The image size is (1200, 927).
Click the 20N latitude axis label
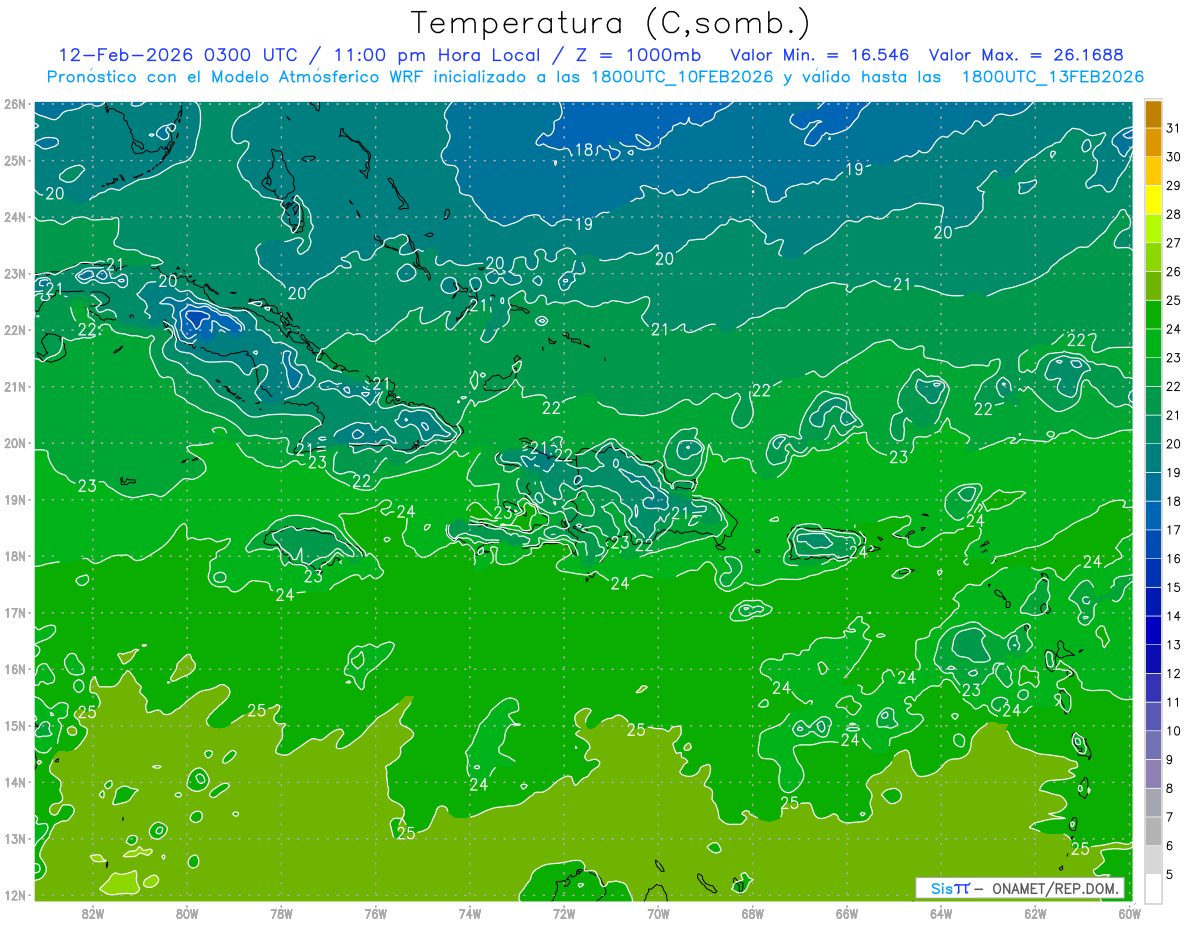coord(14,443)
